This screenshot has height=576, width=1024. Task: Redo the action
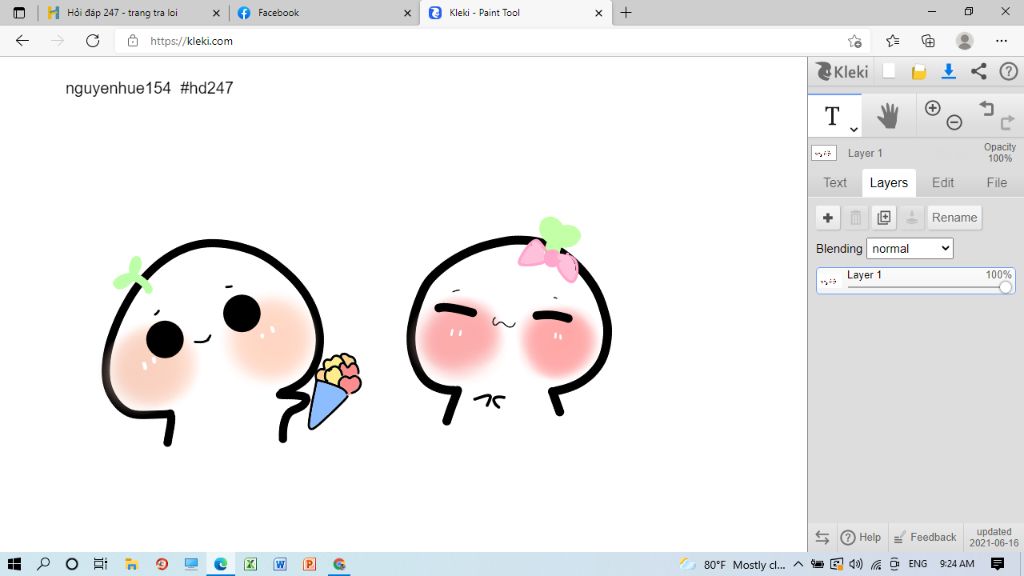[x=1007, y=122]
